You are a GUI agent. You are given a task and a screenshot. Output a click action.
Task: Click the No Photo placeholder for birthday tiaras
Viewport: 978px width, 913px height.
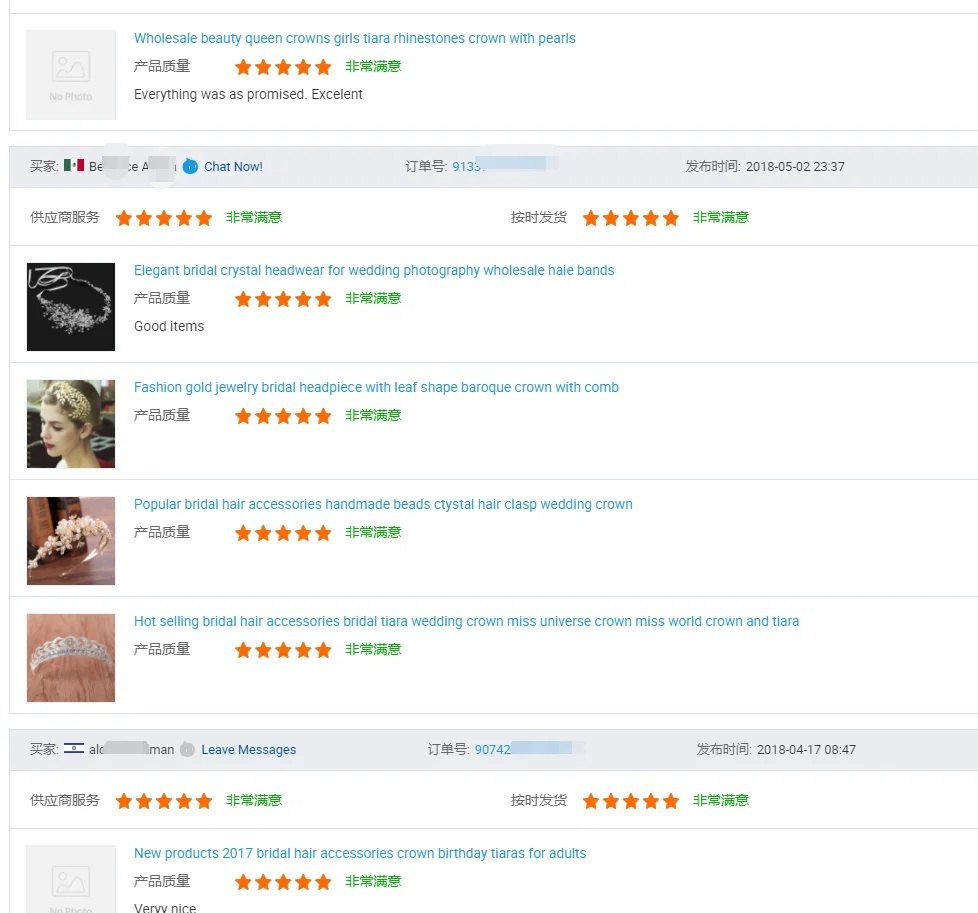[x=70, y=879]
